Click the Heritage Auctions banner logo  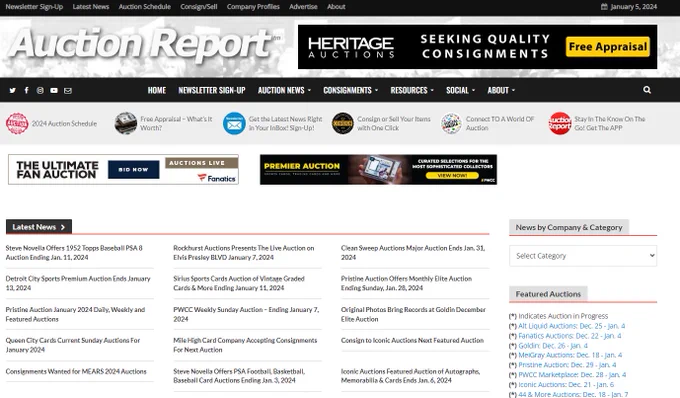click(x=351, y=47)
